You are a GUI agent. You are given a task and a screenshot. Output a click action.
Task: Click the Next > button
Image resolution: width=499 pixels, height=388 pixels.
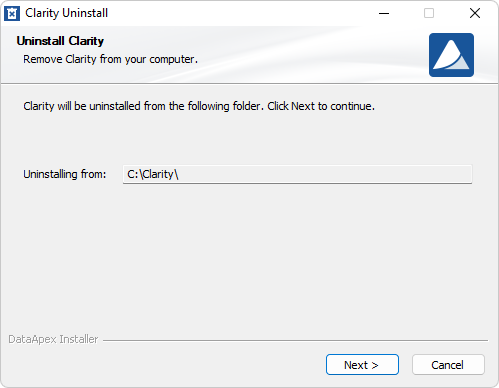point(362,365)
